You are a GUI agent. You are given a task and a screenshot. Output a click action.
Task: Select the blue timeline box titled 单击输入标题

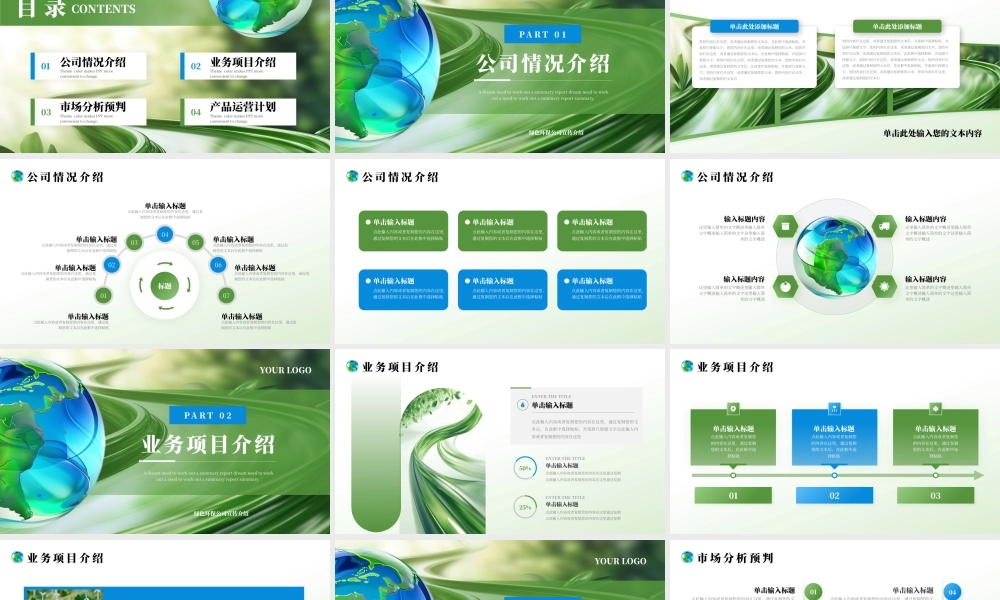834,437
